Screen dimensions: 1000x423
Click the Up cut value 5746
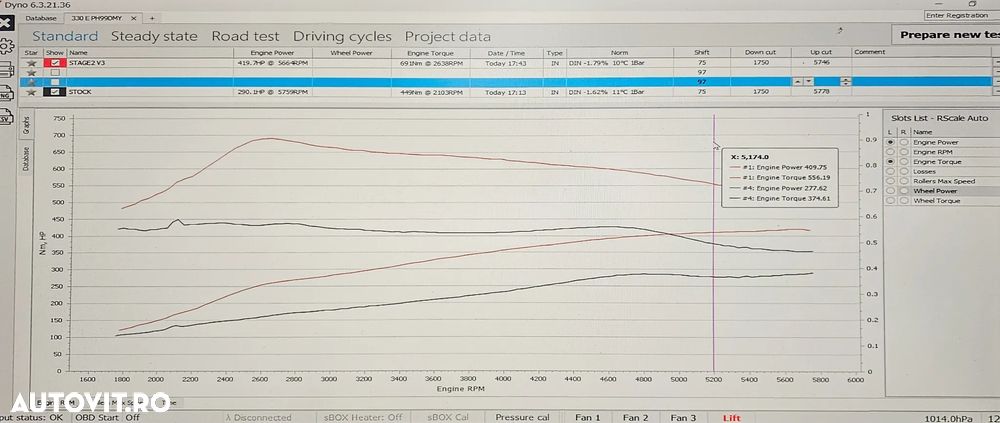pyautogui.click(x=823, y=63)
